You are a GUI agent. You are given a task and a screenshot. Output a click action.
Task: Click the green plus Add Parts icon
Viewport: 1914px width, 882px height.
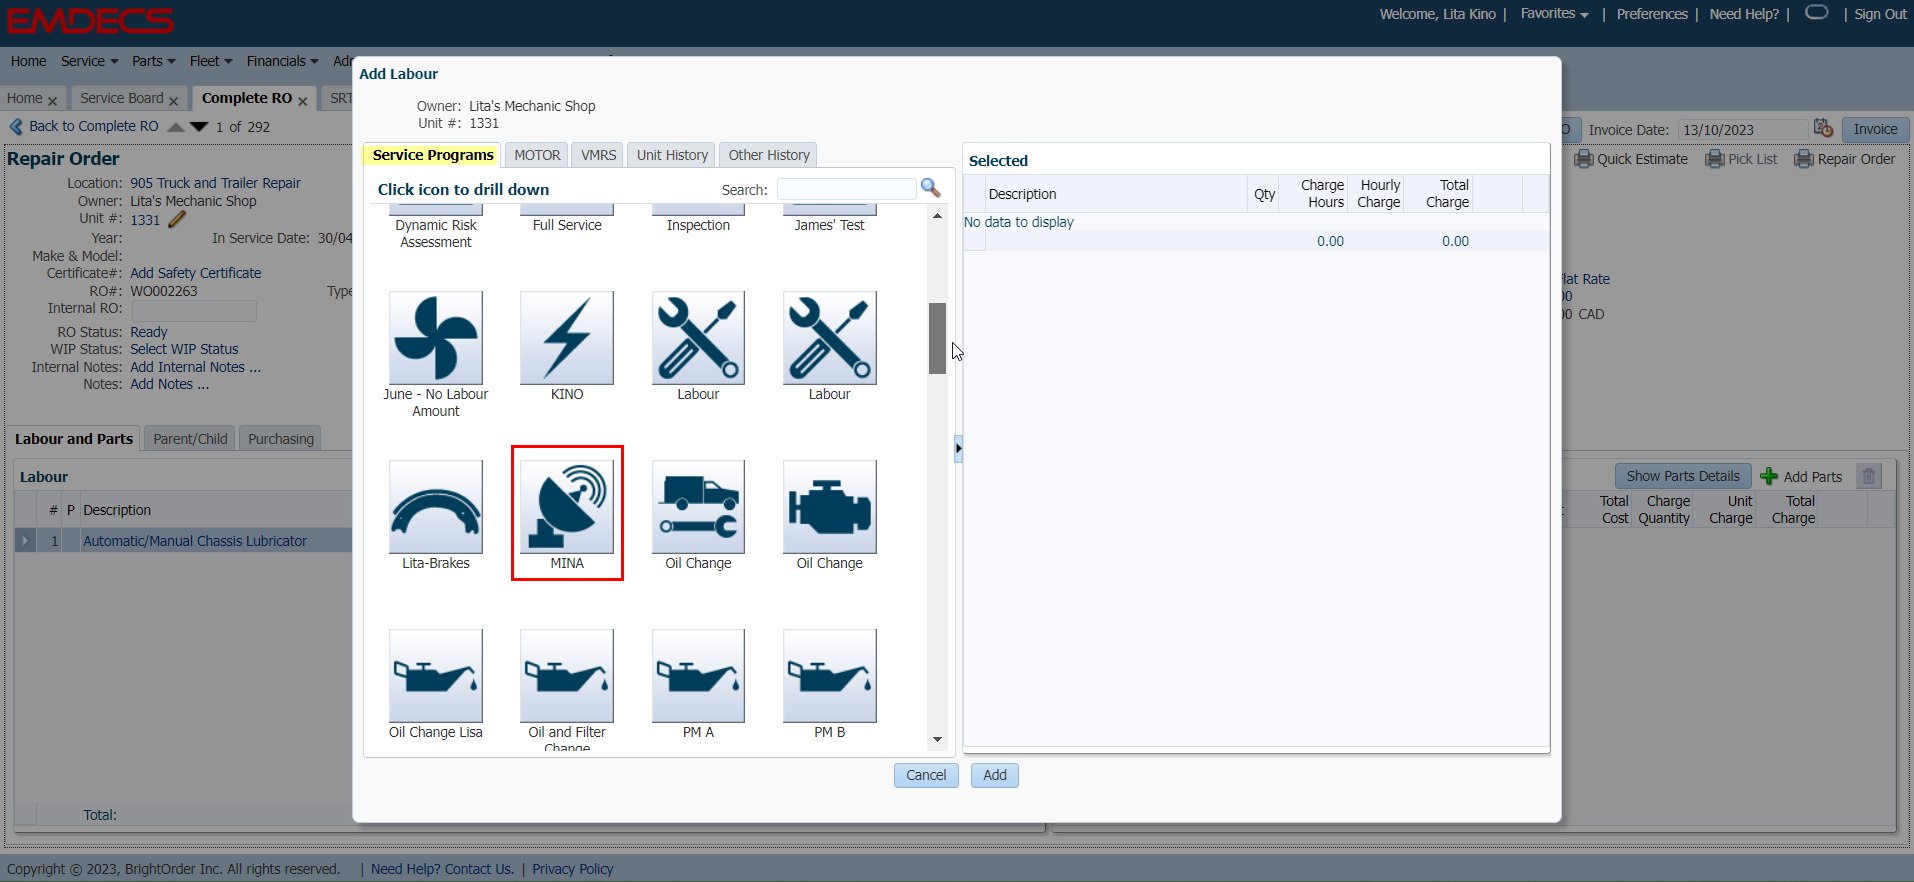[x=1769, y=476]
